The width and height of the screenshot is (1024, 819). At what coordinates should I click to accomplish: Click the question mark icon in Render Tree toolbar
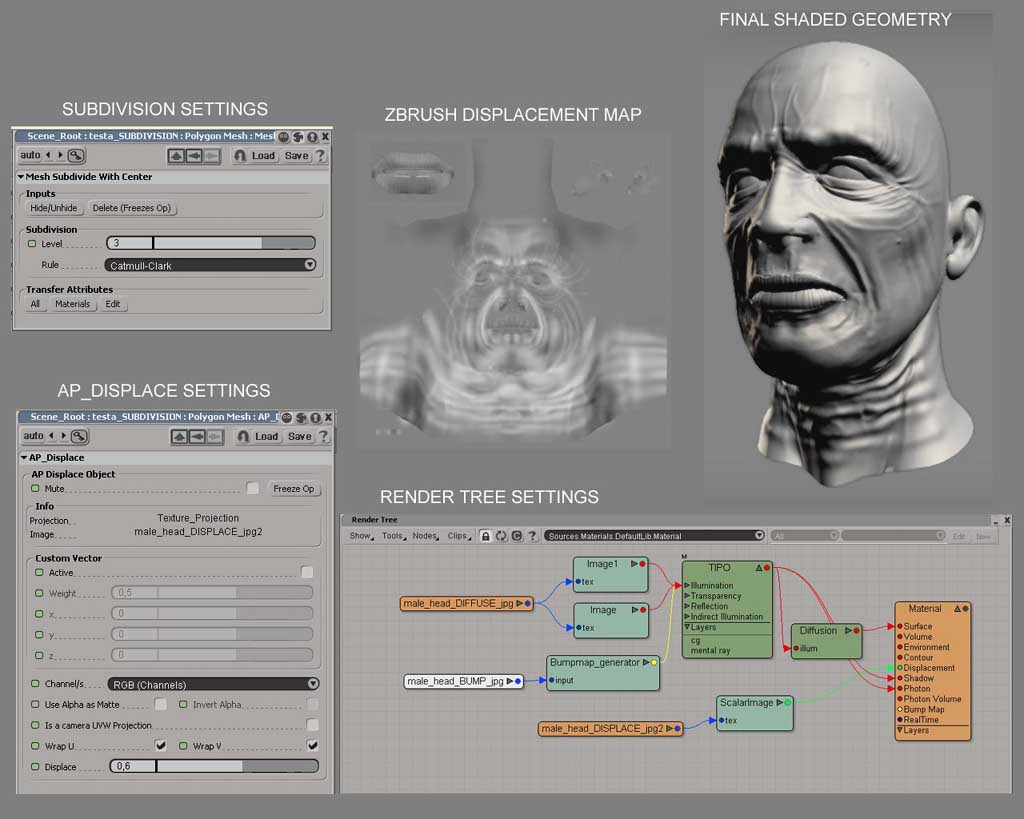click(x=532, y=536)
